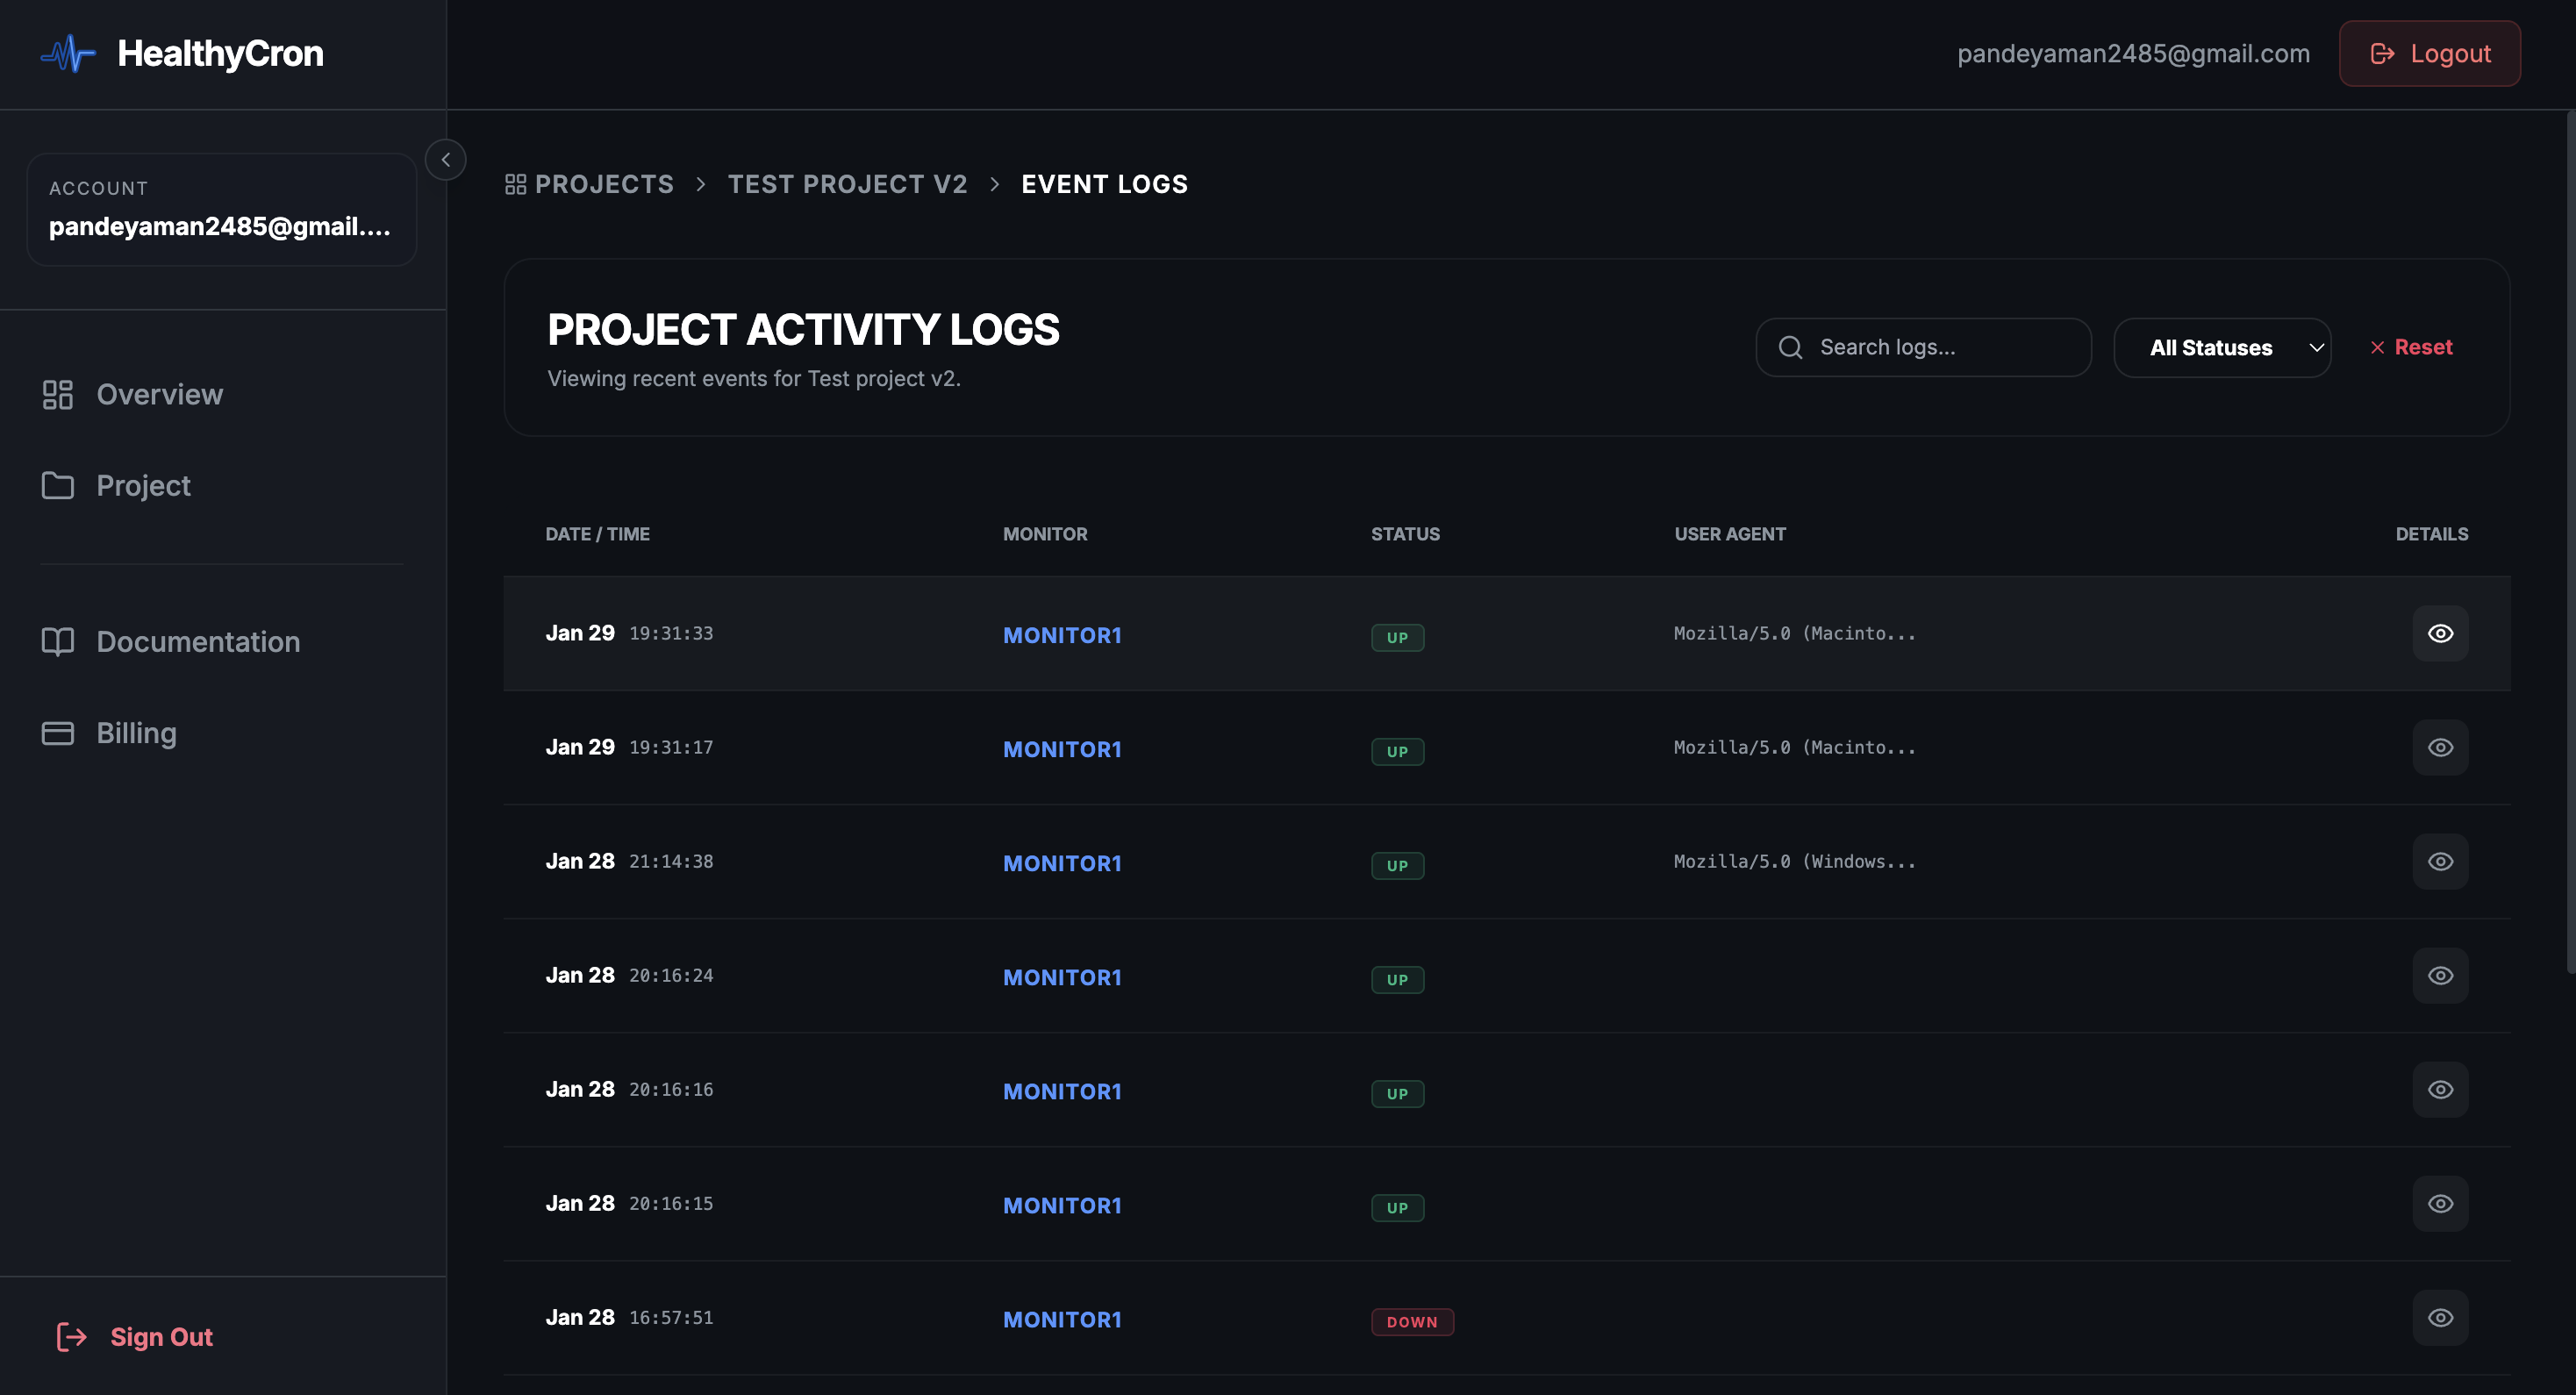Open details eye for the Jan 28 DOWN event
2576x1395 pixels.
(x=2440, y=1317)
